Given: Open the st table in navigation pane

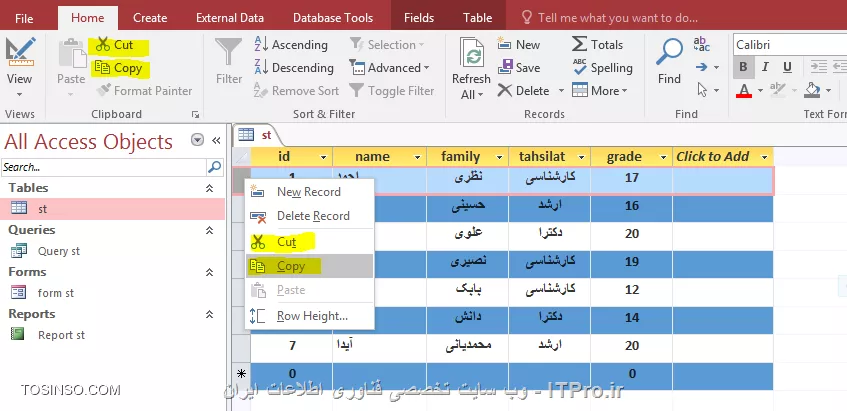Looking at the screenshot, I should point(112,208).
